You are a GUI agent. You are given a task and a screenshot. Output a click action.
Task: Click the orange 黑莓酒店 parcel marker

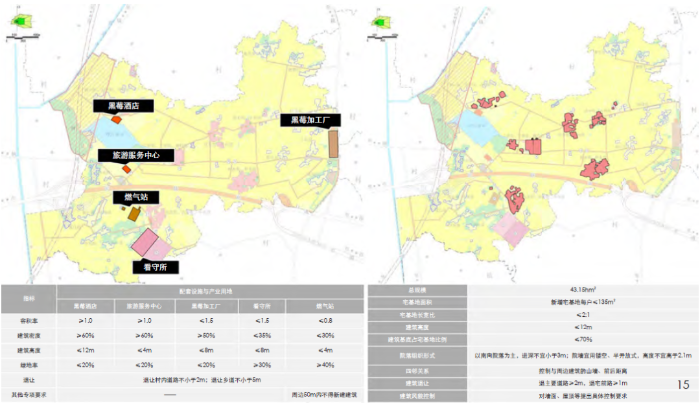(116, 120)
